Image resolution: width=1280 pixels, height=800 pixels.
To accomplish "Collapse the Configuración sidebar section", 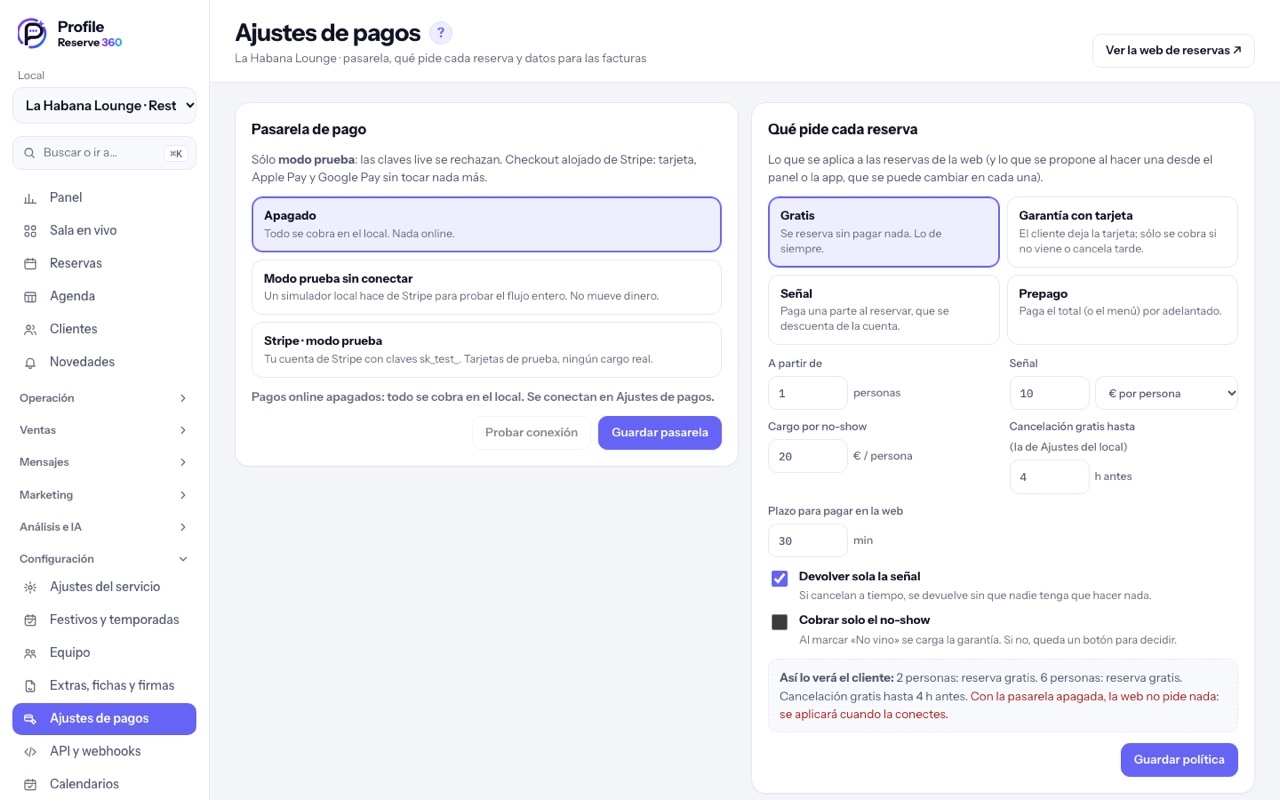I will 104,559.
